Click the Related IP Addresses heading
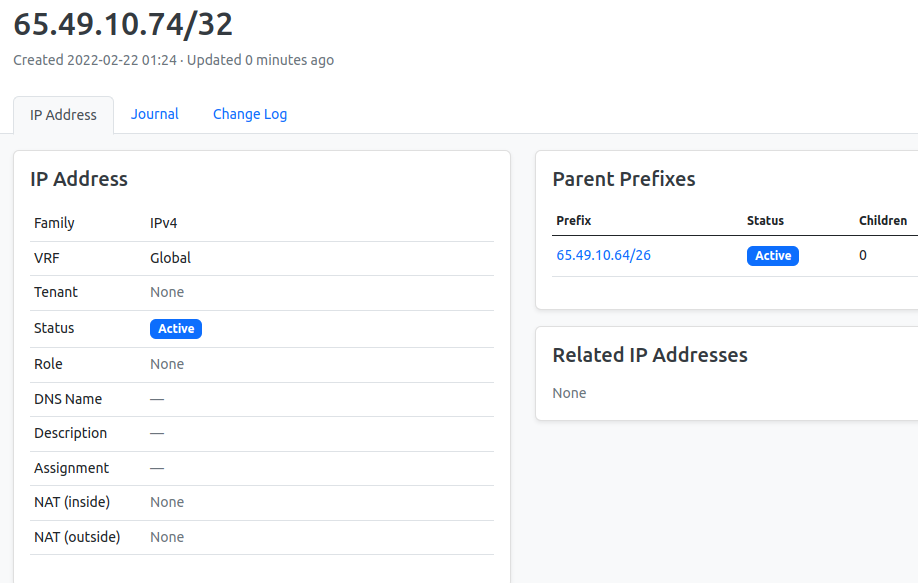 (650, 354)
